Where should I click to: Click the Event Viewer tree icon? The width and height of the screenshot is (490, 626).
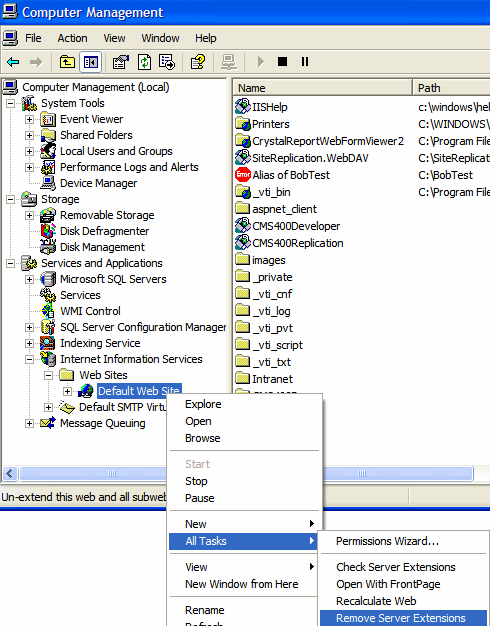48,119
